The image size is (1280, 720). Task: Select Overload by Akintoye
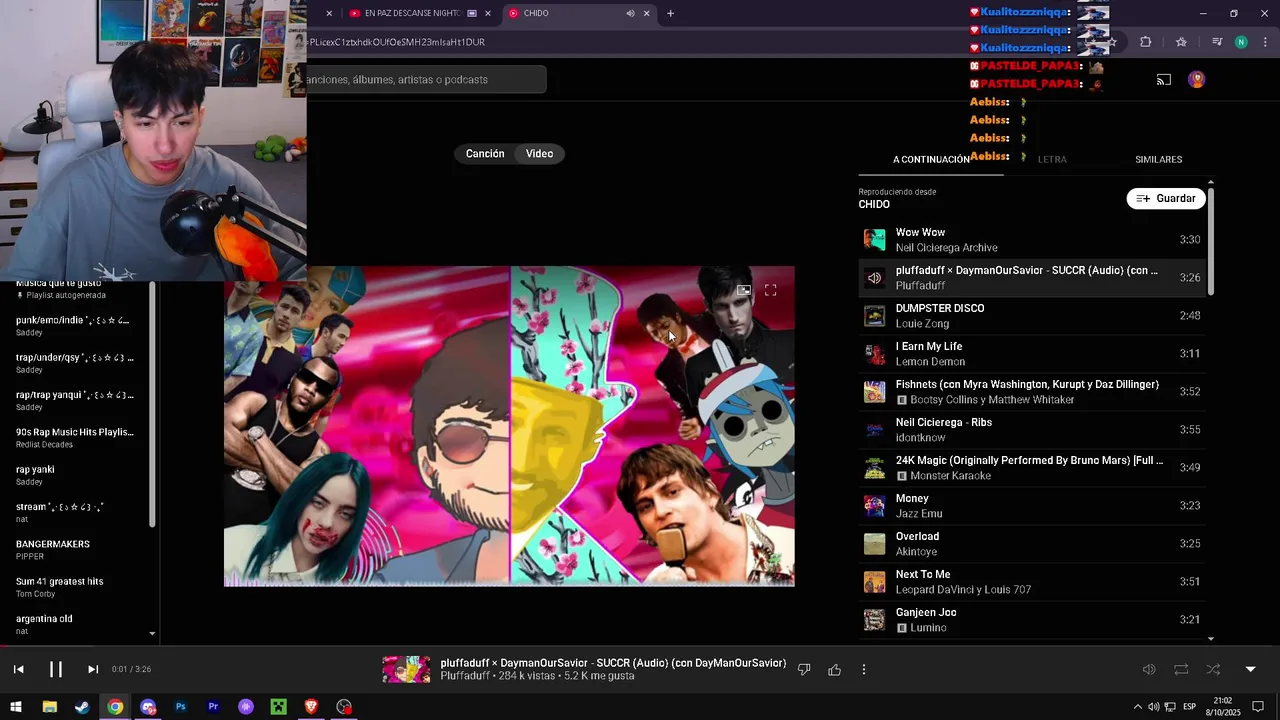[x=1032, y=544]
